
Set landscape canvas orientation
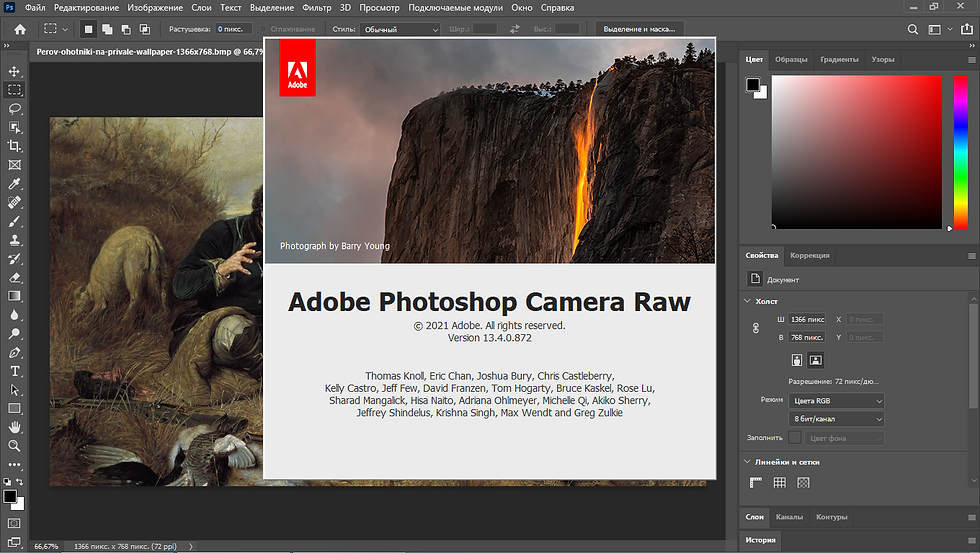[x=816, y=360]
